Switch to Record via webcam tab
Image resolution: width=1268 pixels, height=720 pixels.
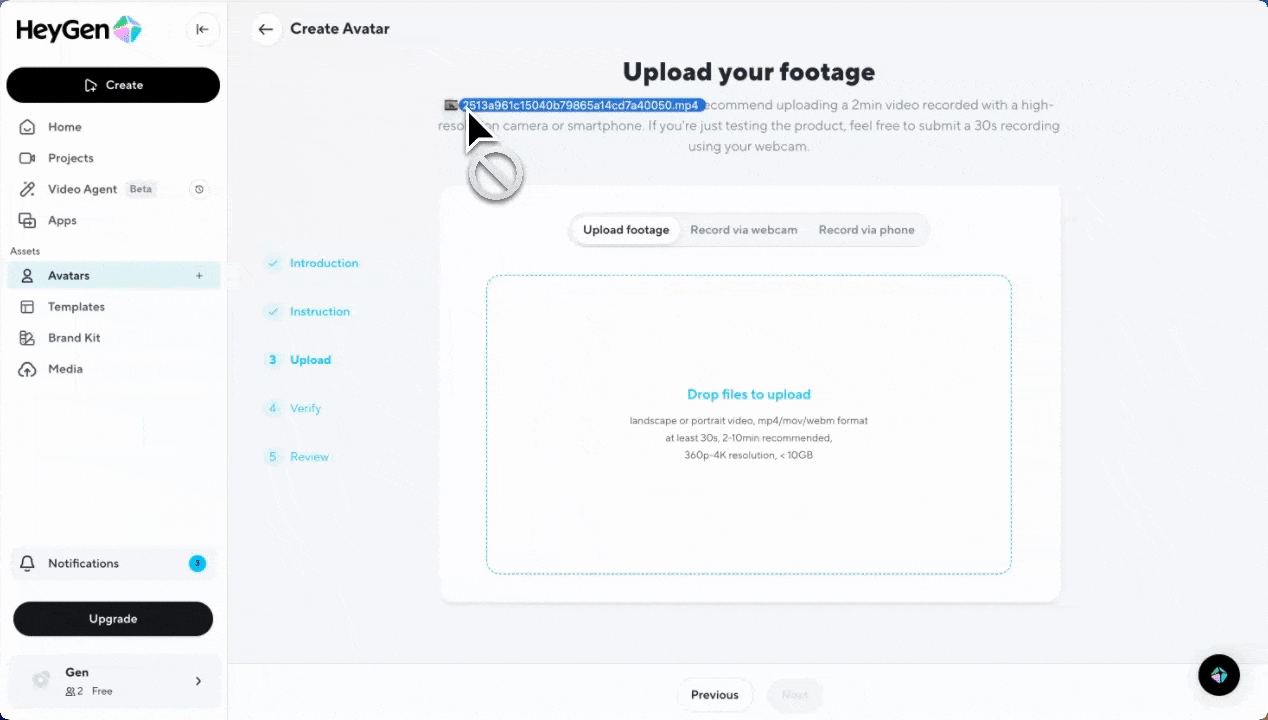pyautogui.click(x=743, y=230)
